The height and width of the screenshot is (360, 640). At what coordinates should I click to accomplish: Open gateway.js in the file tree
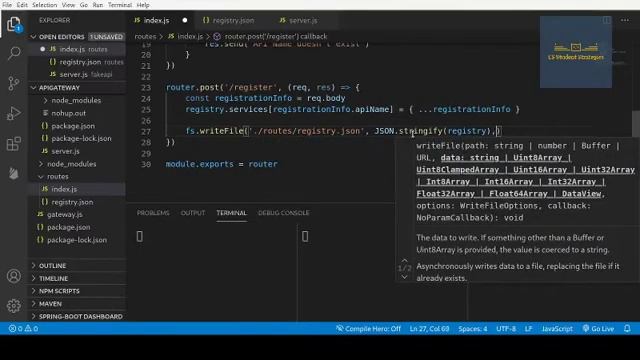pyautogui.click(x=64, y=215)
